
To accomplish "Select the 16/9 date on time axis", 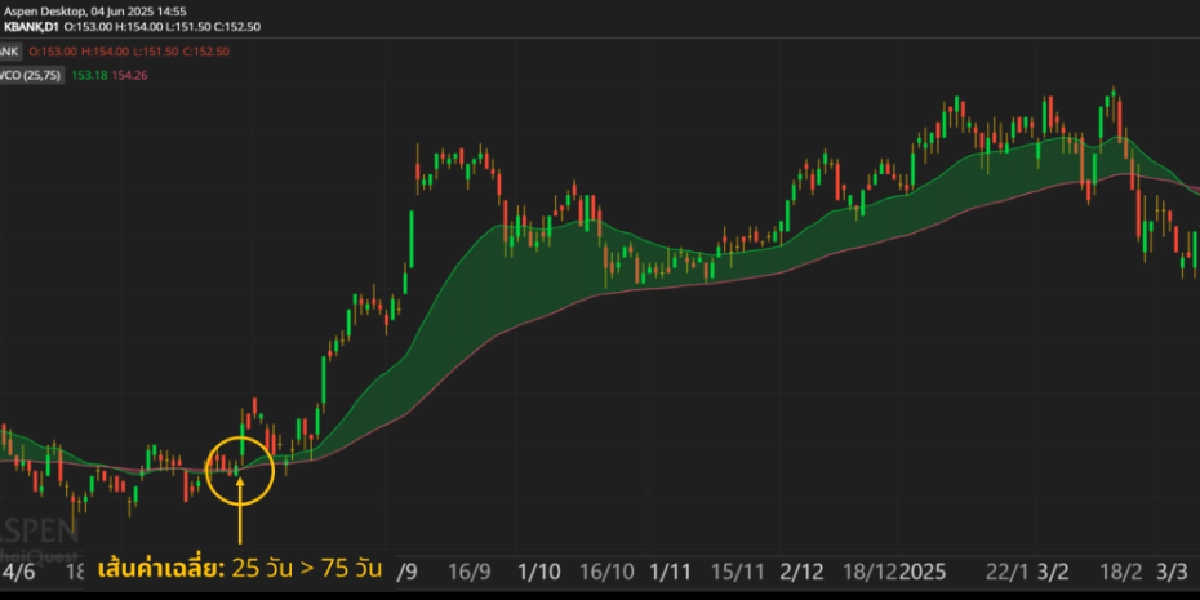I will (x=469, y=572).
